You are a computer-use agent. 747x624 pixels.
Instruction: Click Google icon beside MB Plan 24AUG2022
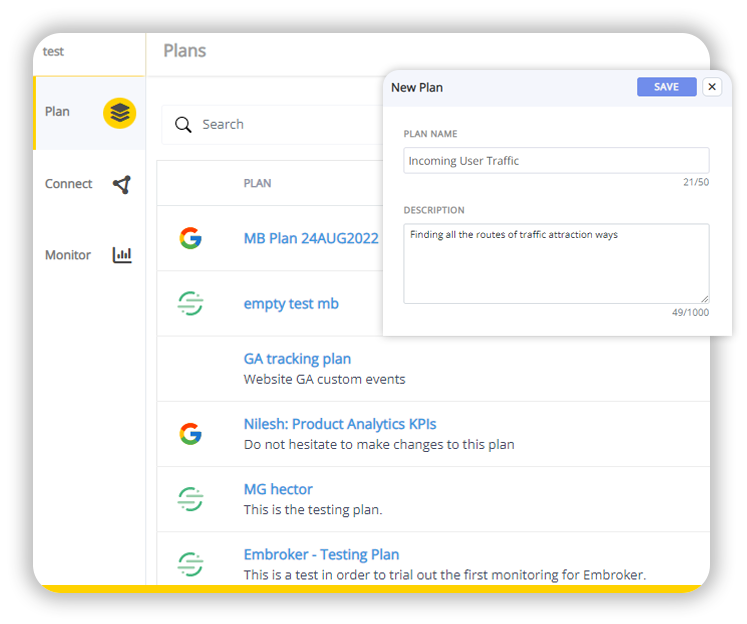190,239
